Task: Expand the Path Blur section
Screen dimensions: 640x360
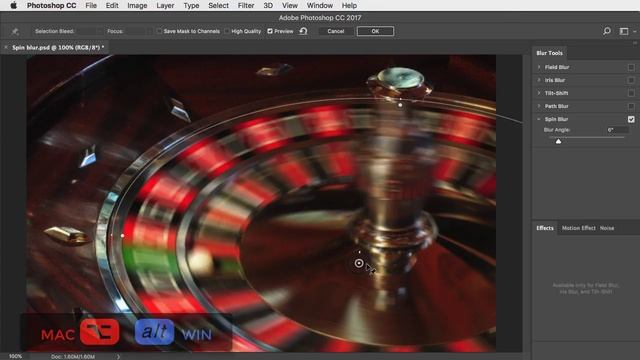Action: [x=539, y=106]
